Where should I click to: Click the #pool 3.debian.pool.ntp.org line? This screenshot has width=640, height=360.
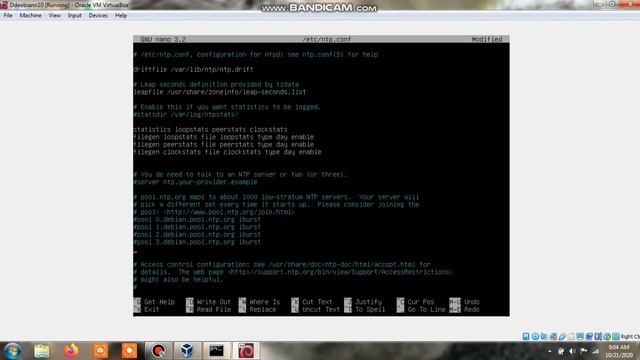point(197,242)
